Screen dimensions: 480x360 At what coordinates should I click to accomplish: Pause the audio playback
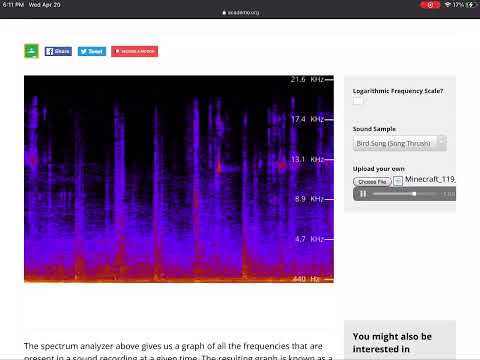point(363,194)
